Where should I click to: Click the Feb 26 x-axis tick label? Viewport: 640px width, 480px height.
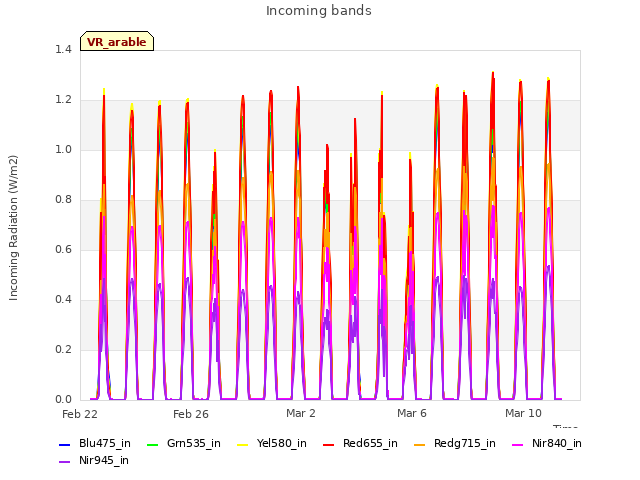(191, 414)
